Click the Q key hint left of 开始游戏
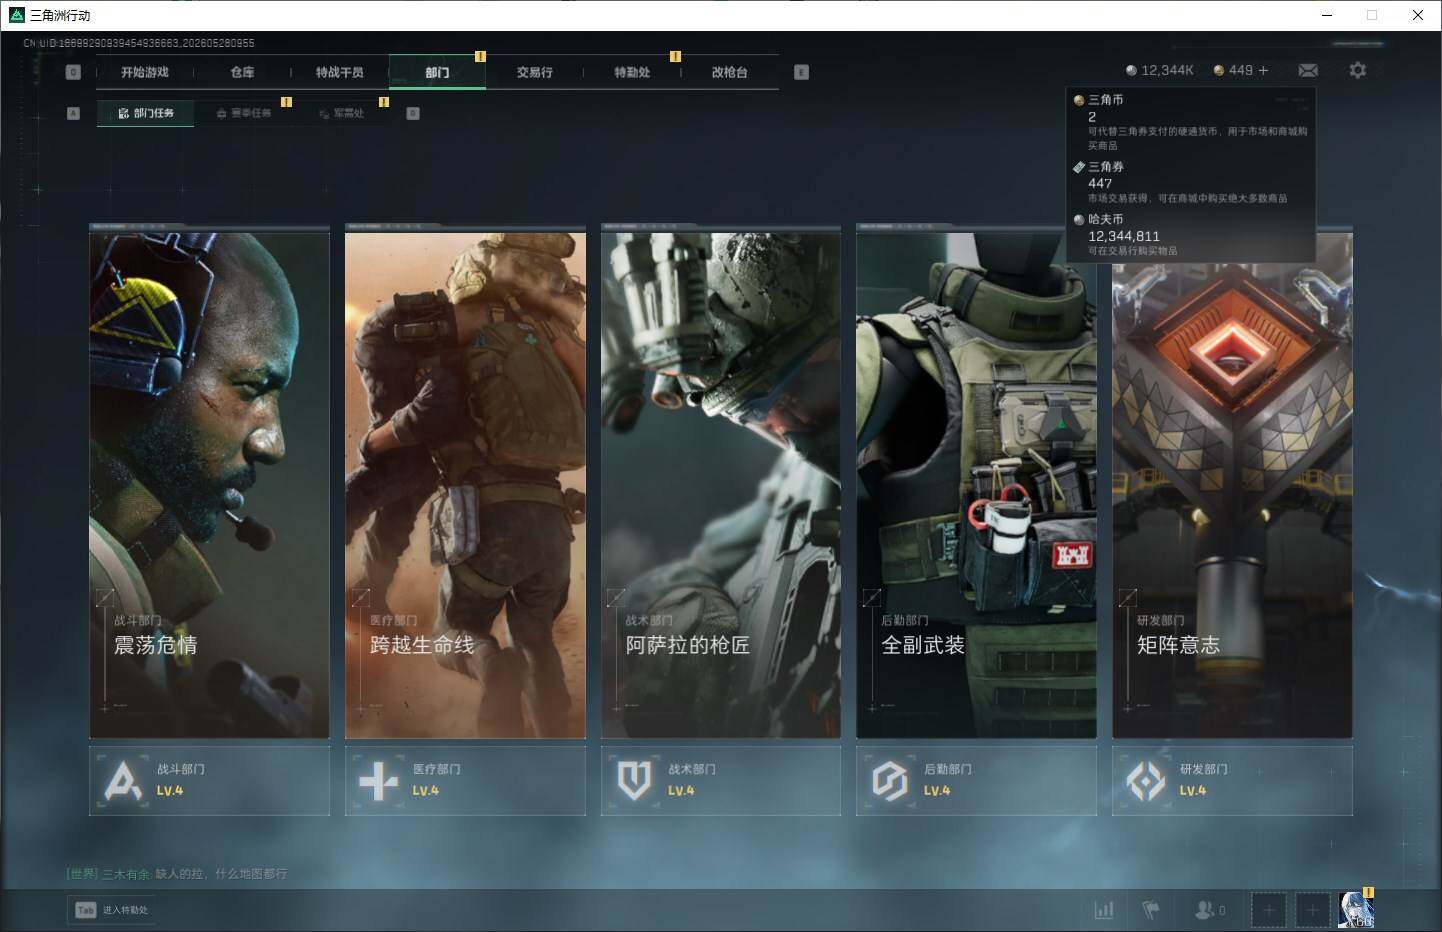This screenshot has width=1442, height=932. [73, 72]
